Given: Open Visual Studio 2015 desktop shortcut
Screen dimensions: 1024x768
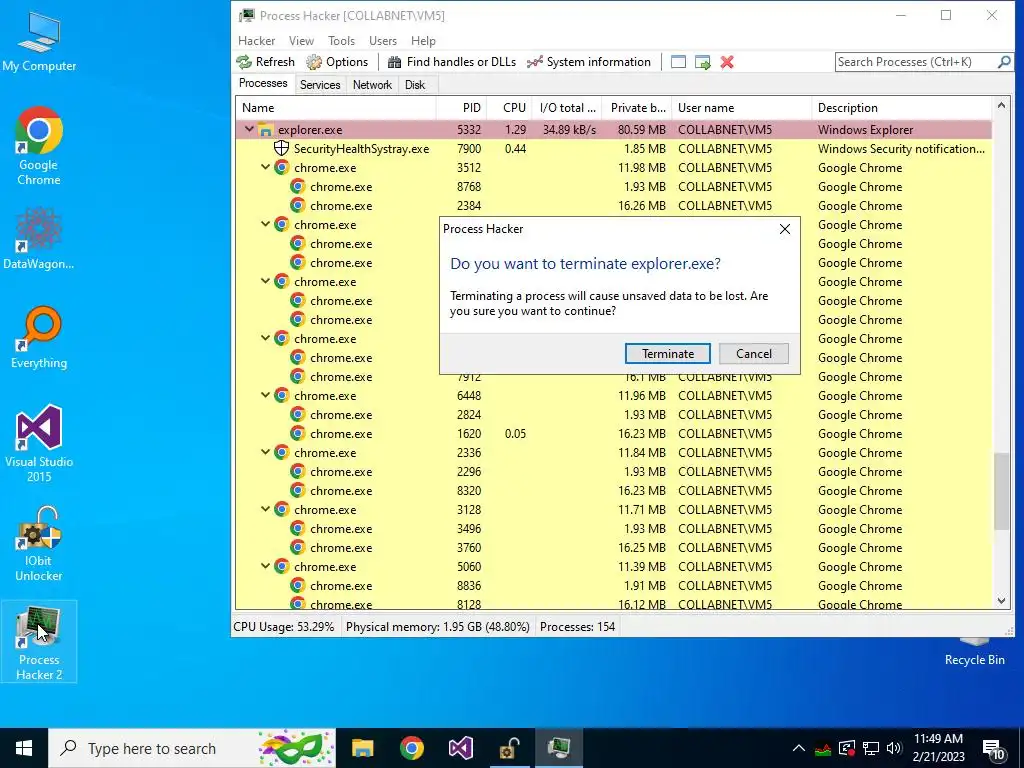Looking at the screenshot, I should pos(39,443).
